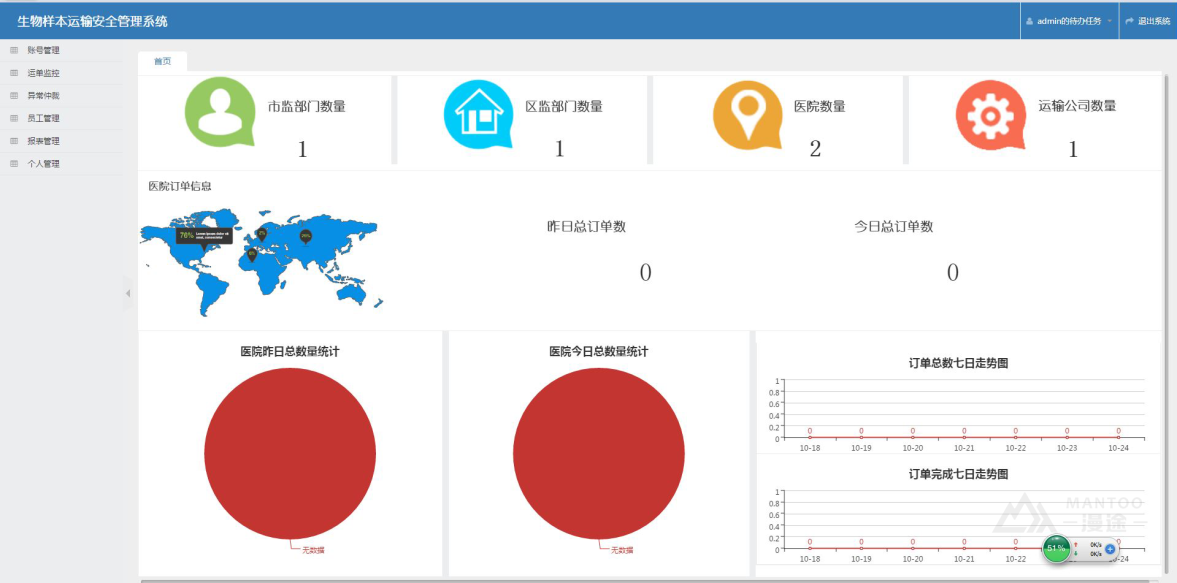Click the 医院今日总数量统计 red pie chart
The height and width of the screenshot is (583, 1177).
coord(598,453)
